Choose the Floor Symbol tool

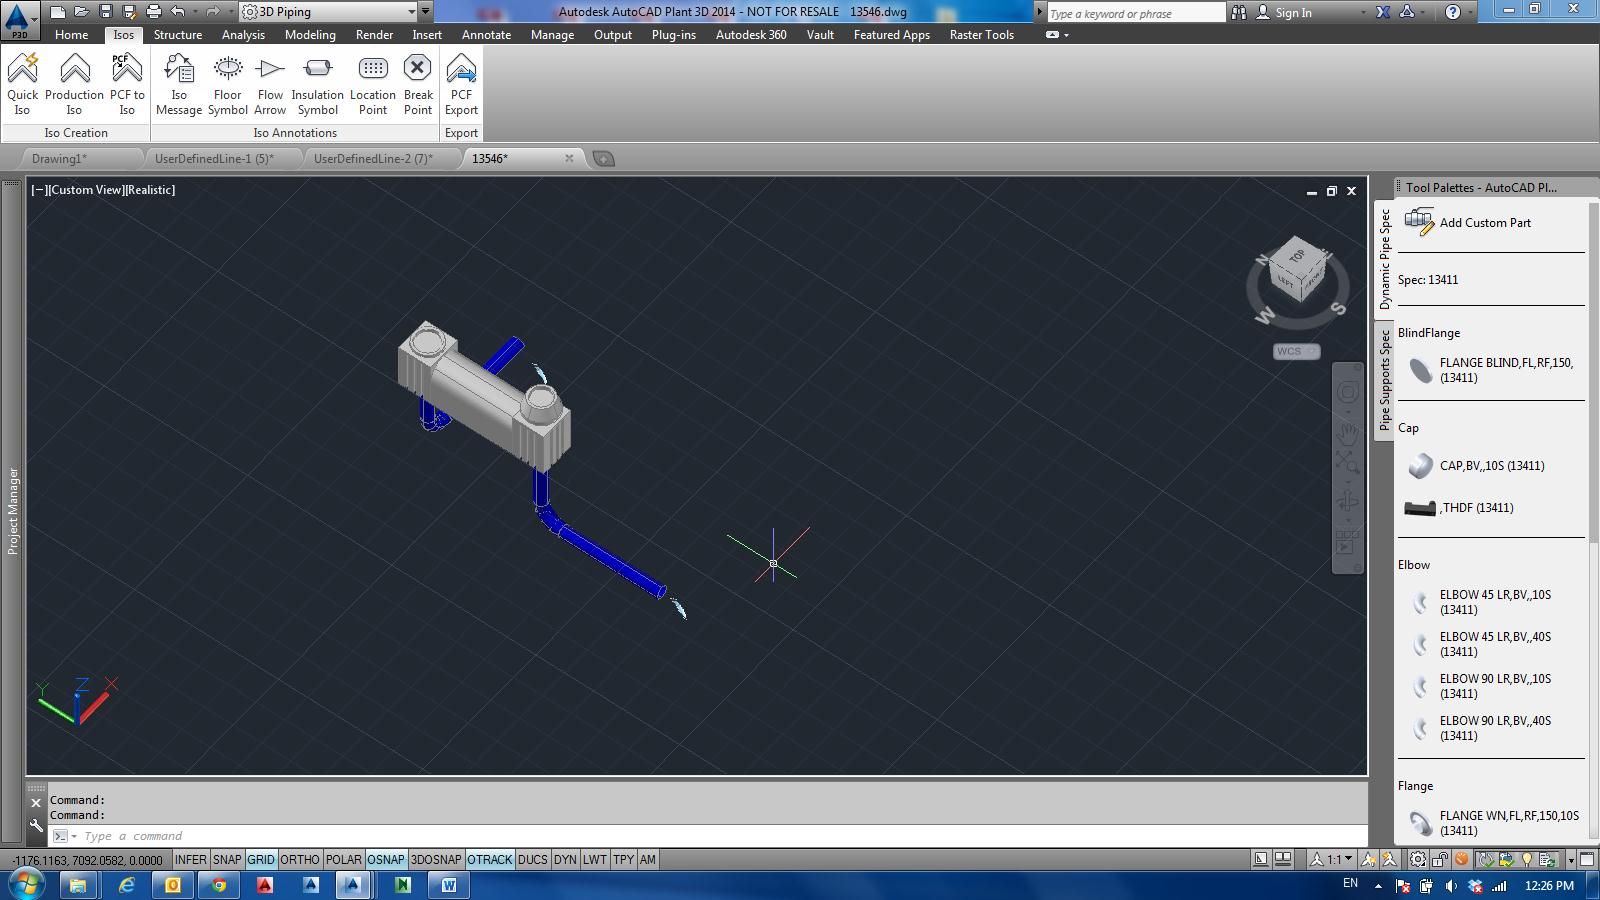[x=227, y=84]
